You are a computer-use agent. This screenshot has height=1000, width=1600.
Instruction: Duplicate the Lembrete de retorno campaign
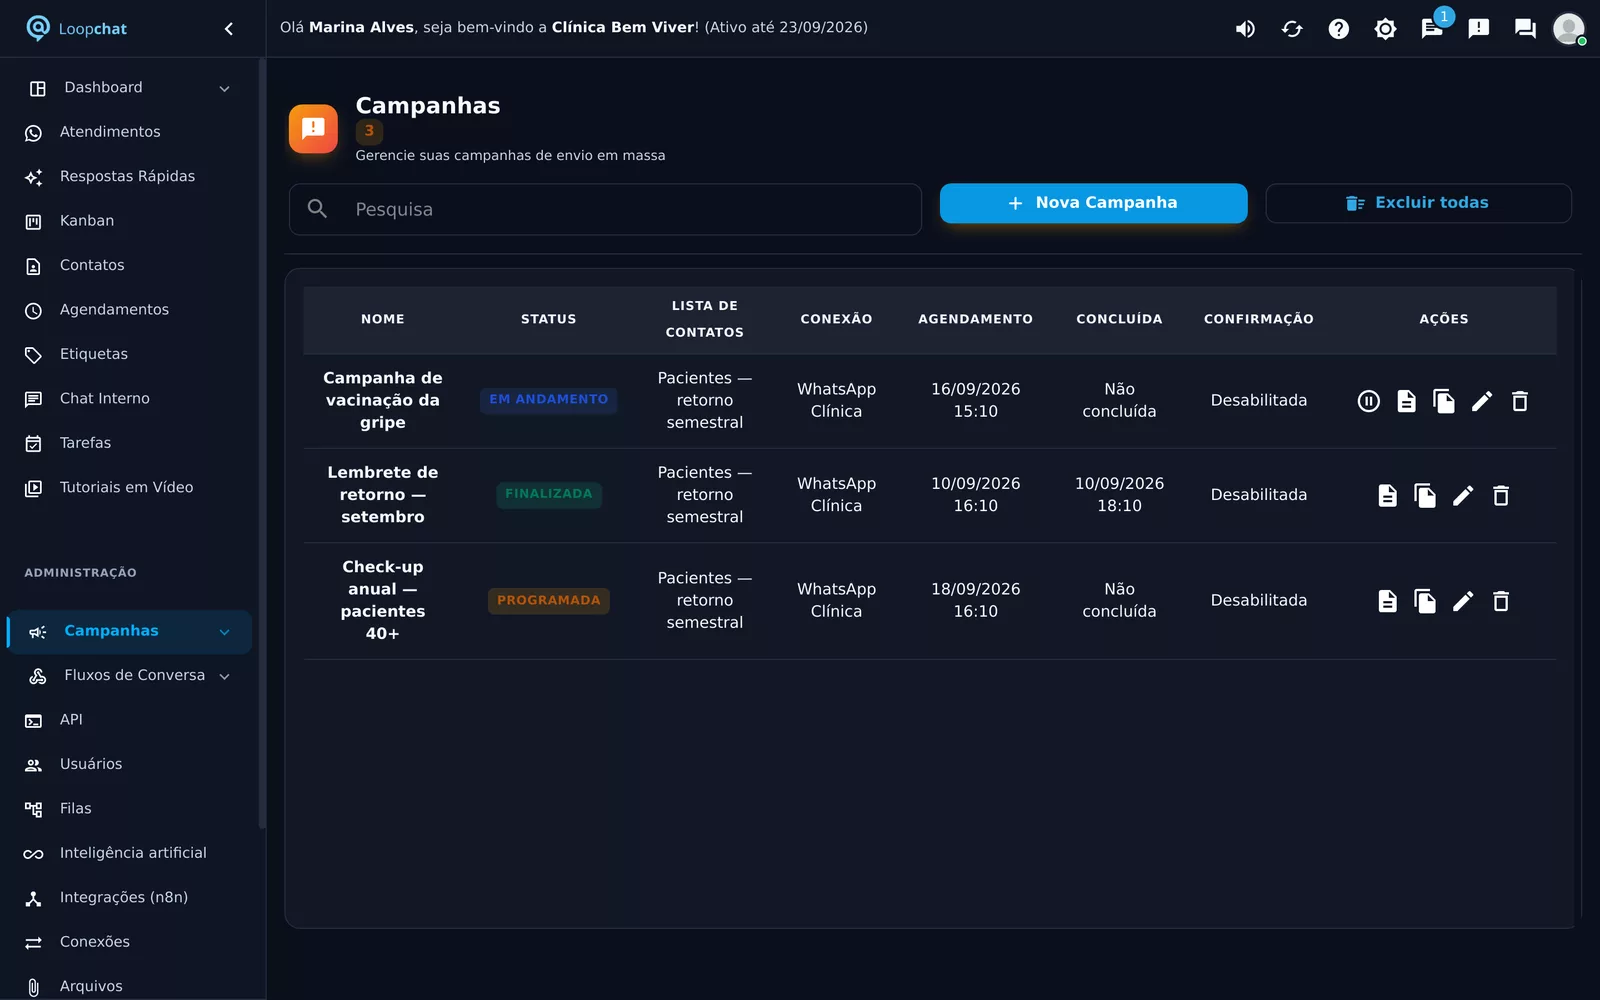point(1425,495)
